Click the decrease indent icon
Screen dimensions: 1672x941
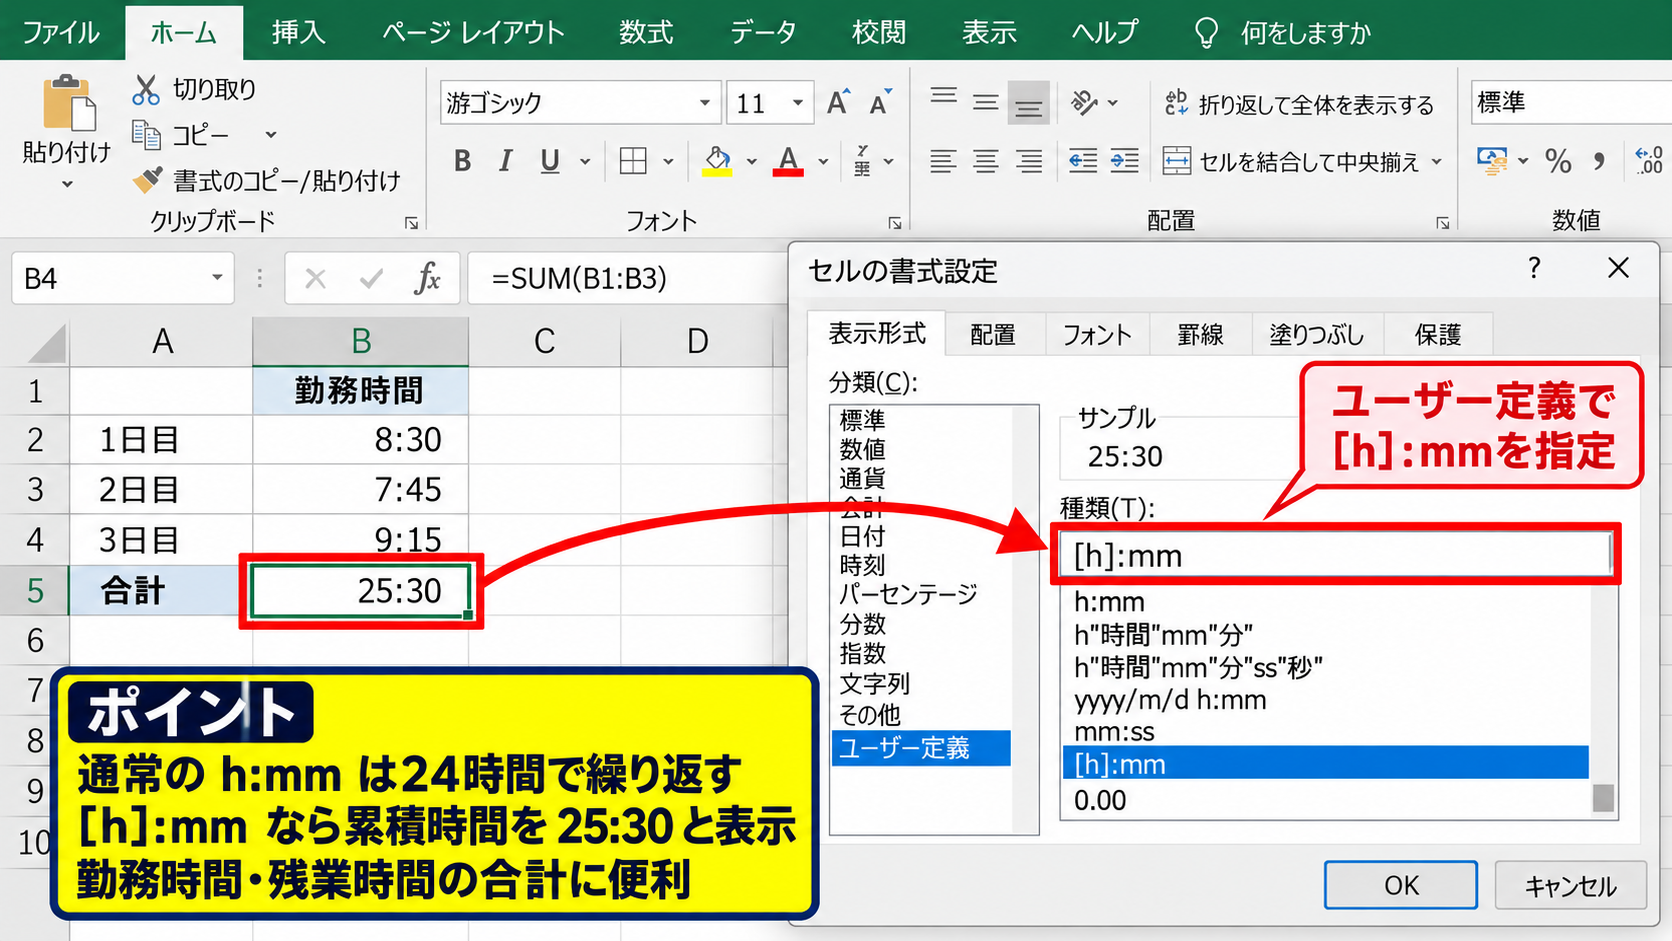tap(1082, 161)
